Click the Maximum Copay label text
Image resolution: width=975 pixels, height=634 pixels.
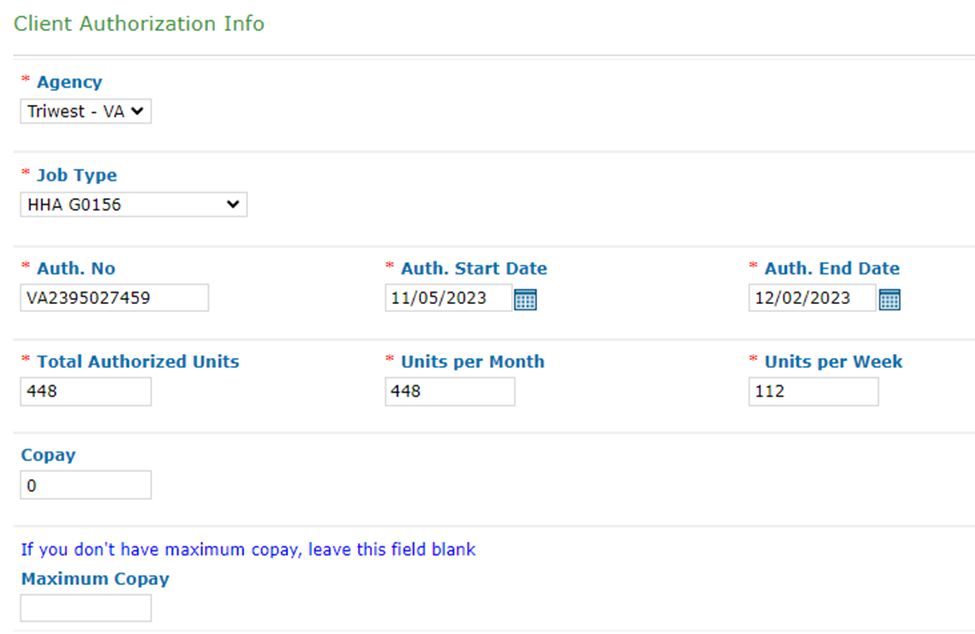pos(95,578)
